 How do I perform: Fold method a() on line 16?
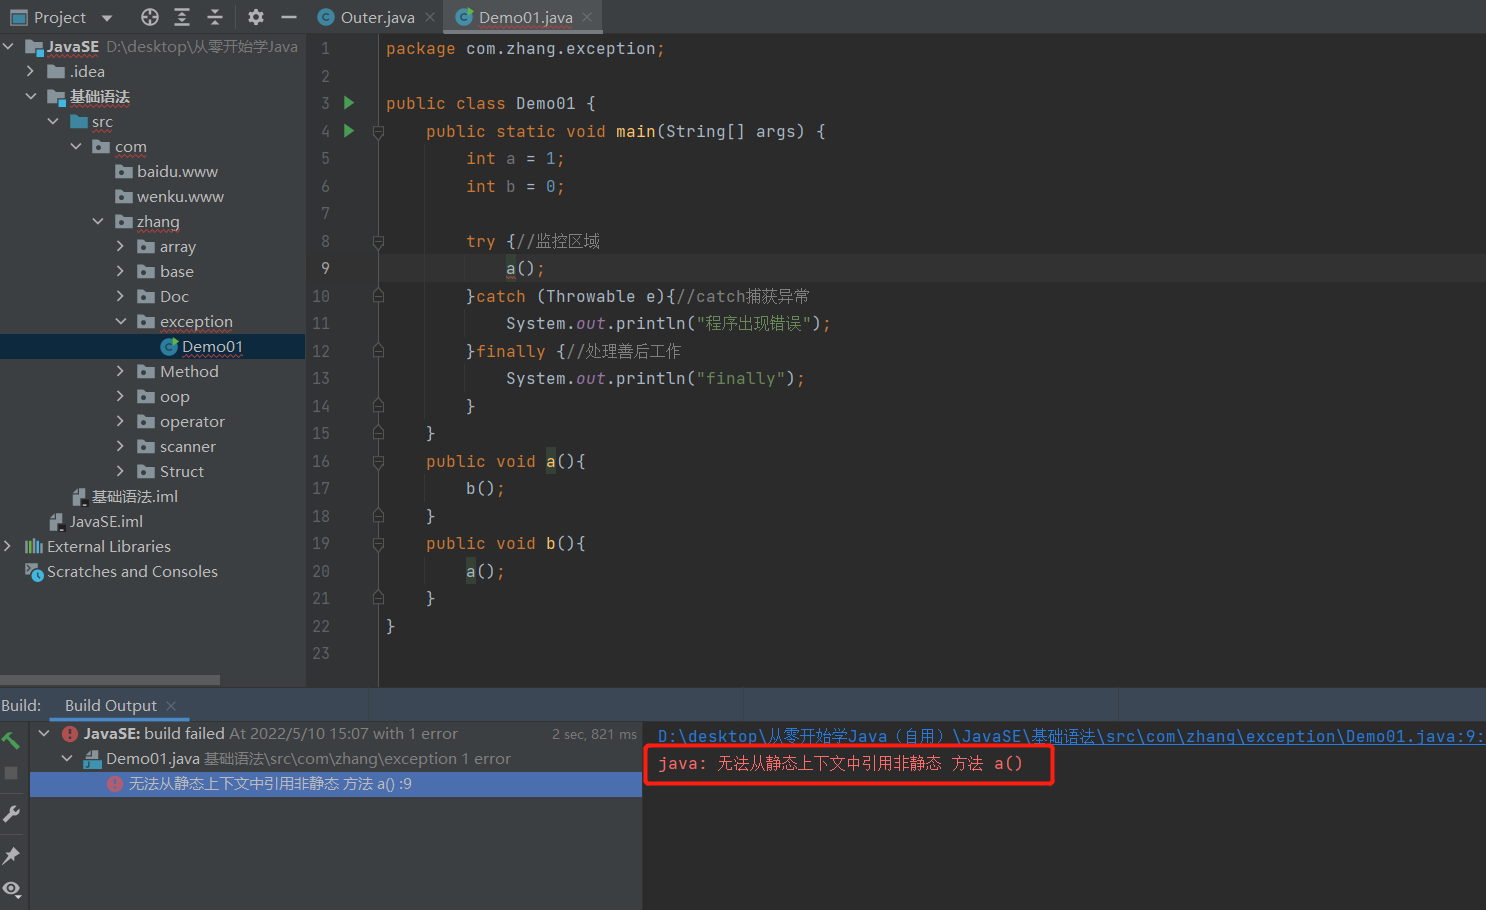(x=378, y=461)
